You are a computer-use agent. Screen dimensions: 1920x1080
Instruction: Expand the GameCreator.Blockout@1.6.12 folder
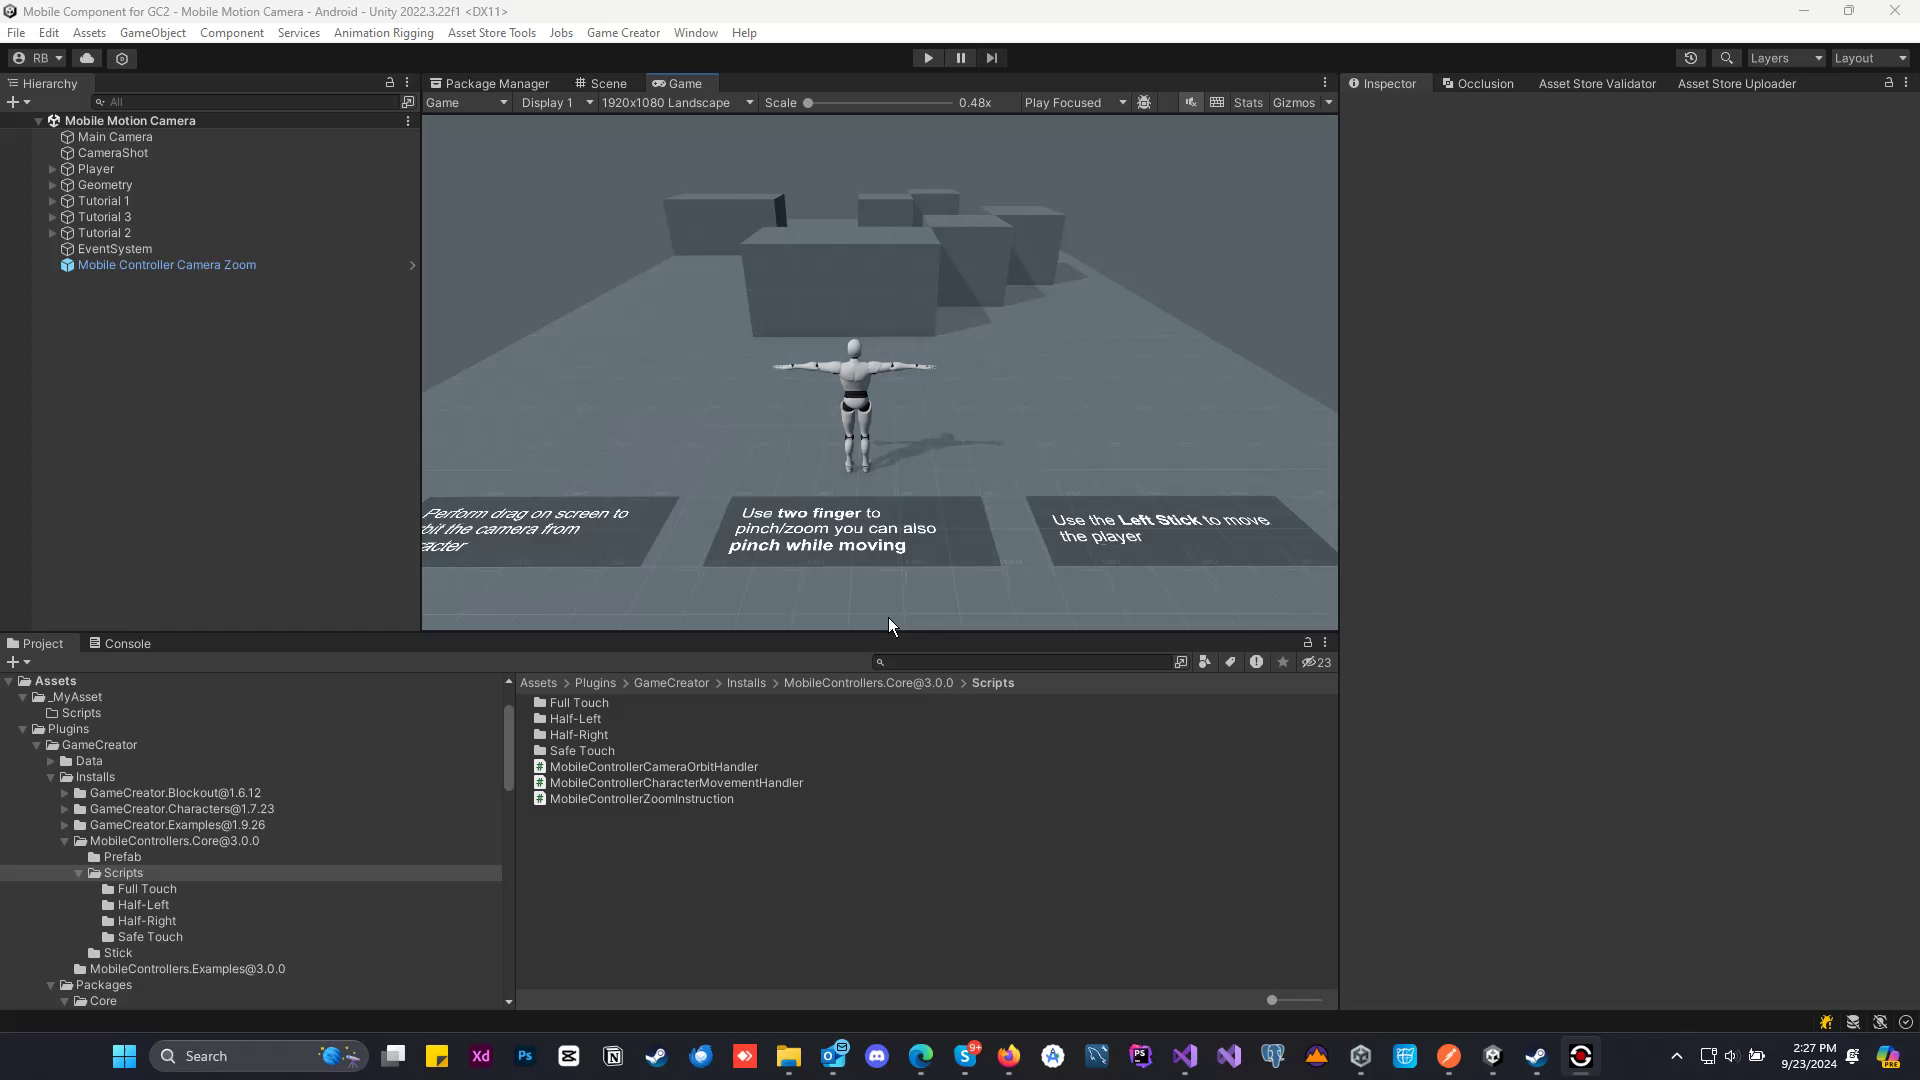pyautogui.click(x=65, y=793)
